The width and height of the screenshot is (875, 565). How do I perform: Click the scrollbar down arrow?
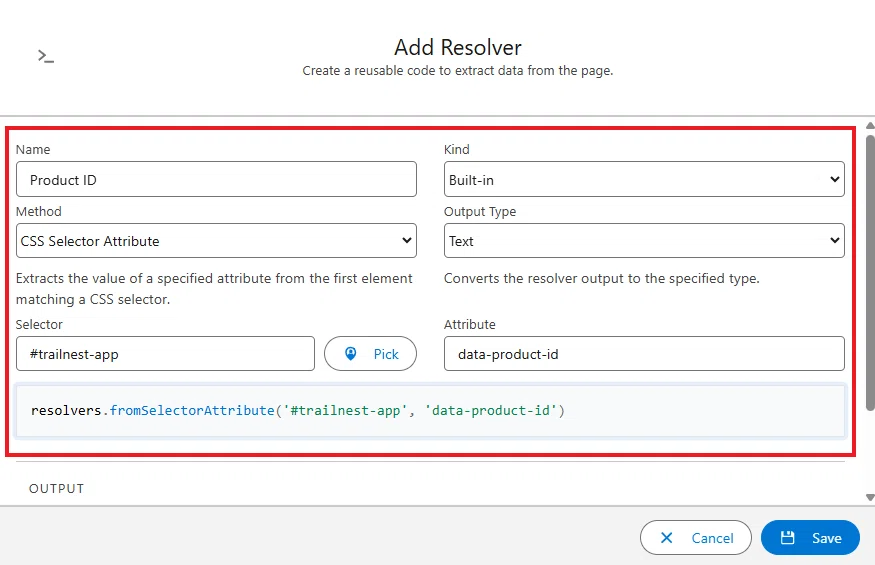(x=870, y=497)
